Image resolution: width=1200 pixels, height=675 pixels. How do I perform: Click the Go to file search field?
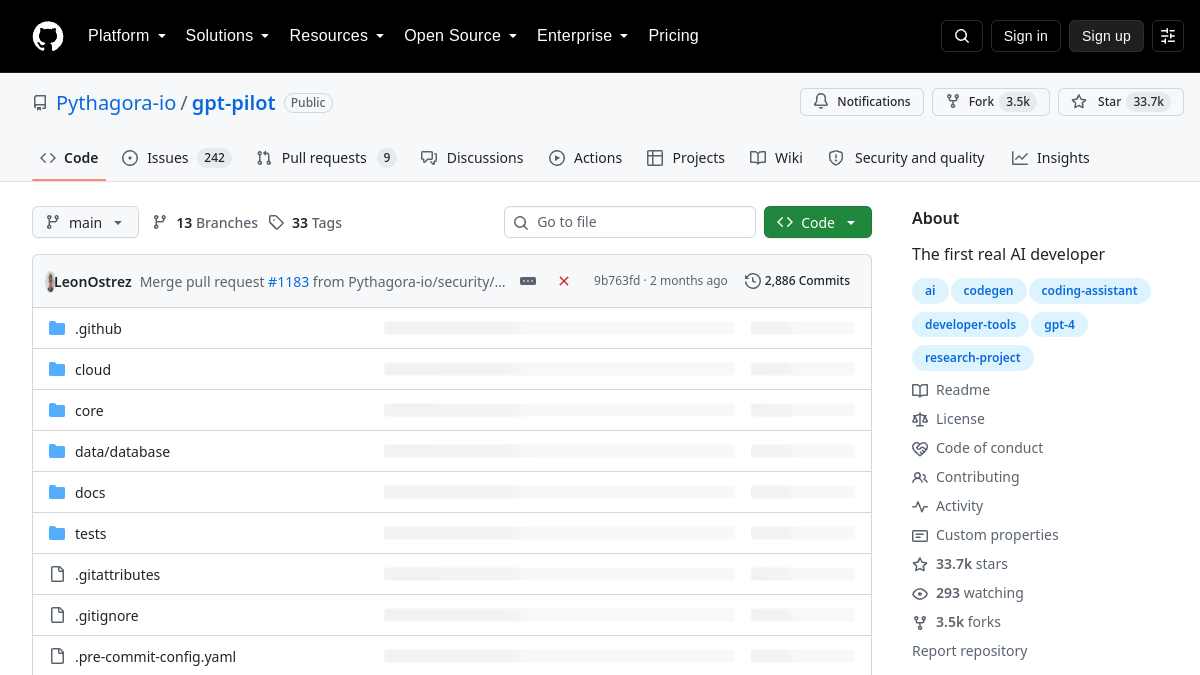point(630,222)
